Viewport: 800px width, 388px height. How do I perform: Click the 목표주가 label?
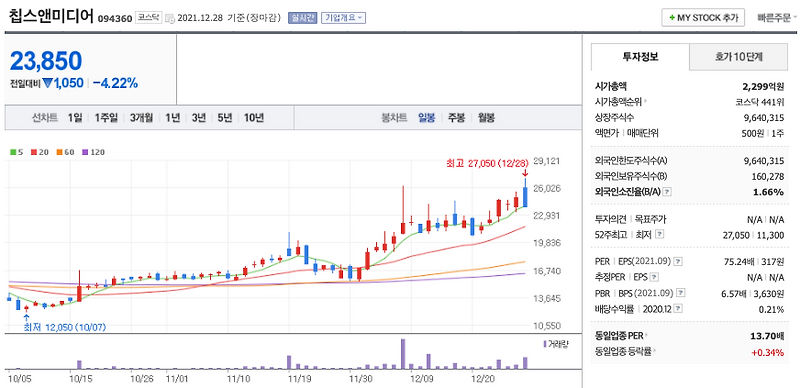tap(650, 219)
